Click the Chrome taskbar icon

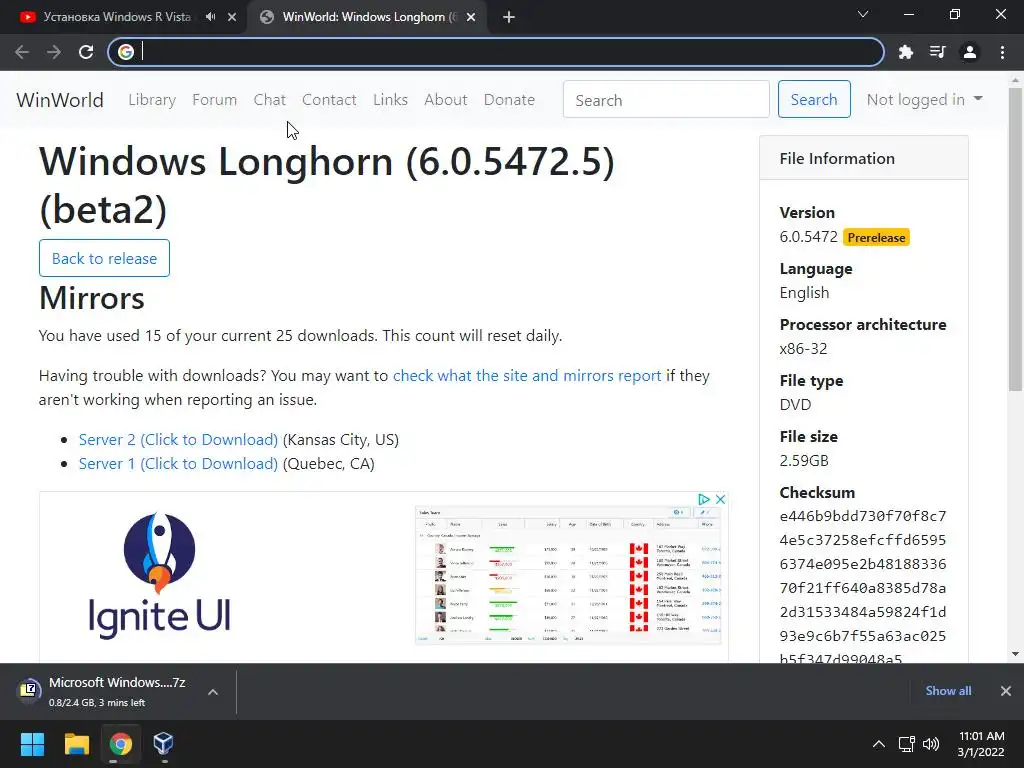(120, 744)
